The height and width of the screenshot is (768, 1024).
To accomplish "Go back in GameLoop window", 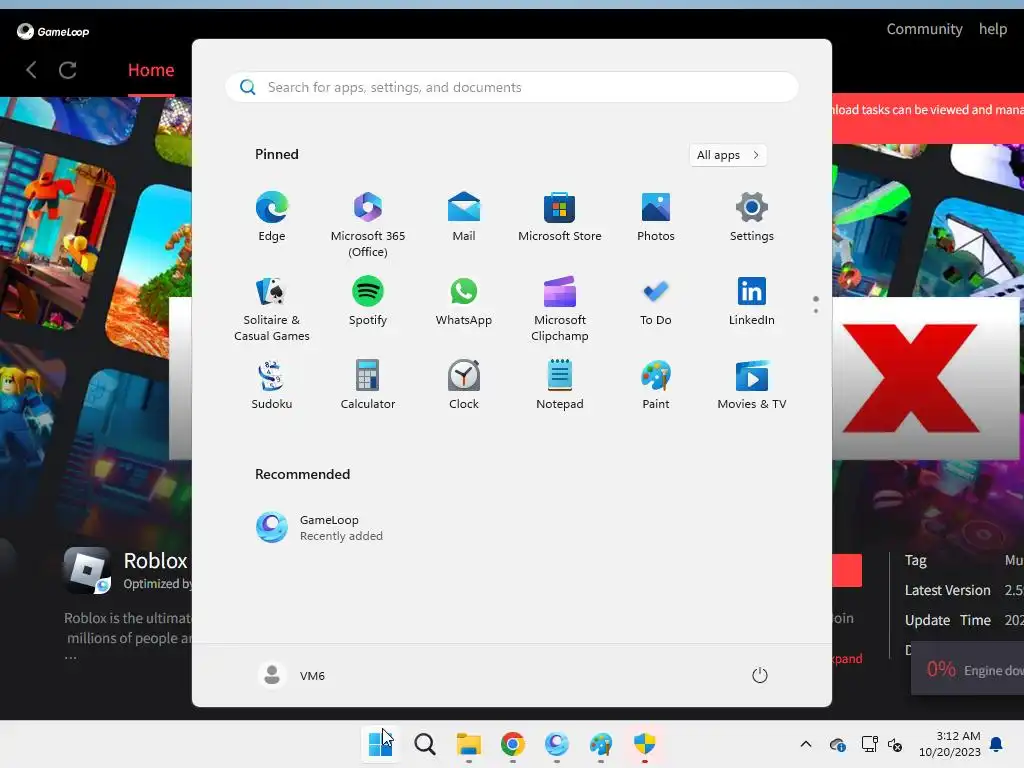I will [31, 70].
